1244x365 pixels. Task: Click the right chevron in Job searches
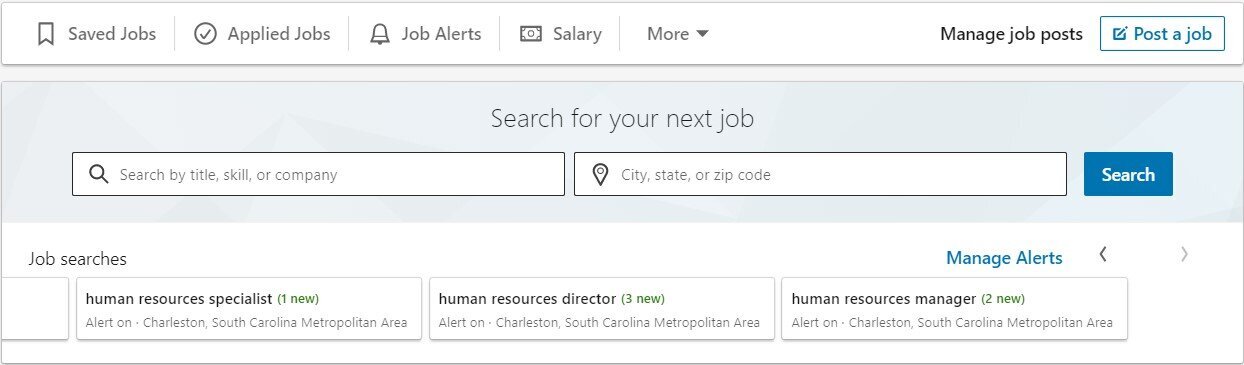[1185, 255]
